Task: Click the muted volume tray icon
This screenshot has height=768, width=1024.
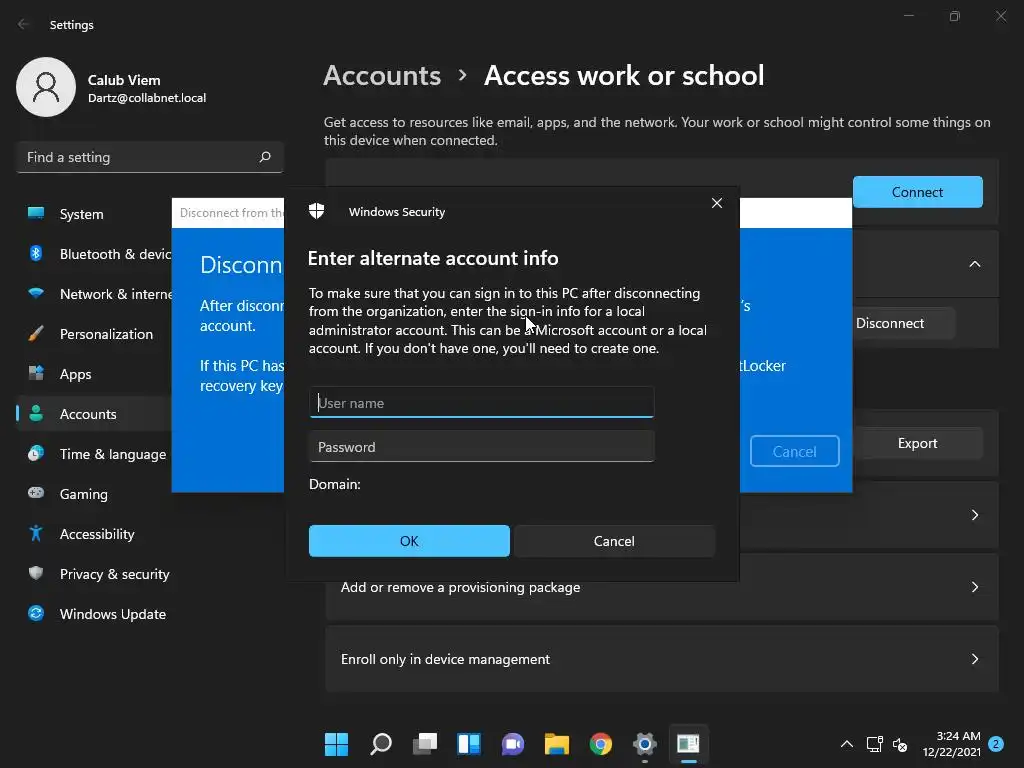Action: coord(900,744)
